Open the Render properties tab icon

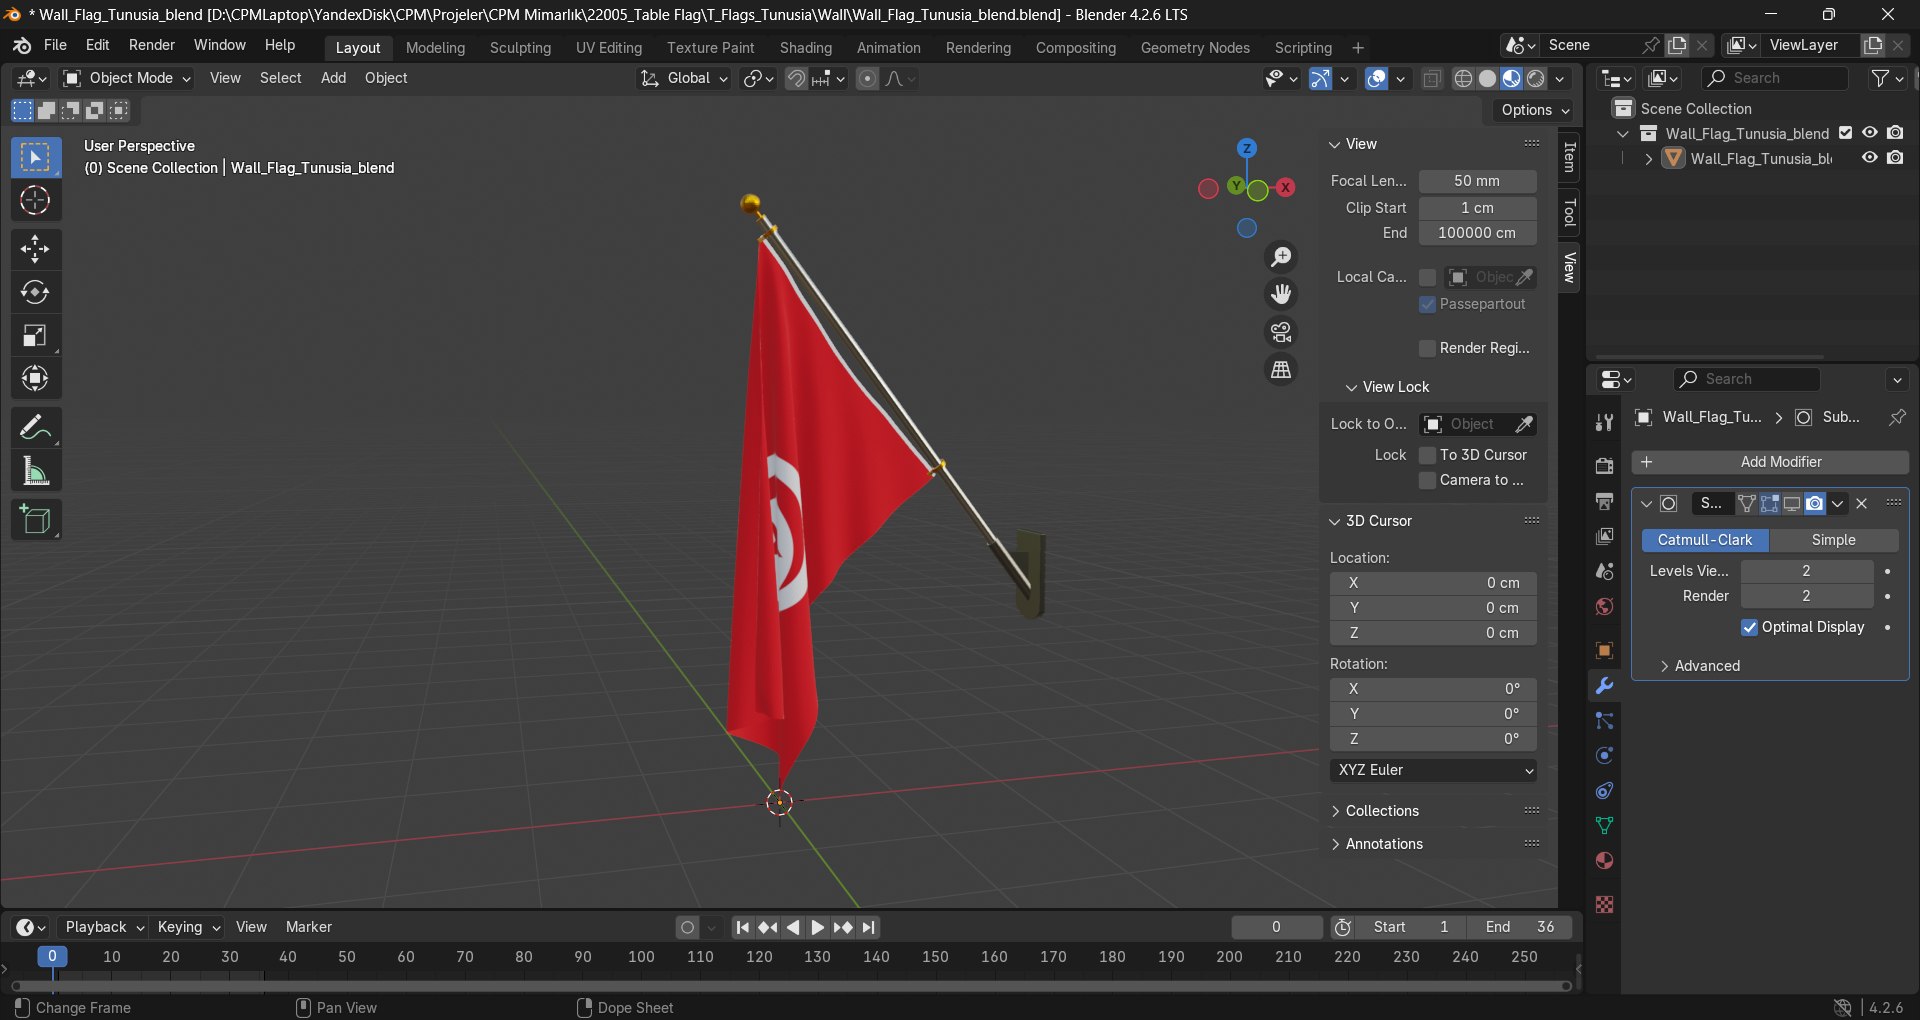click(x=1604, y=466)
